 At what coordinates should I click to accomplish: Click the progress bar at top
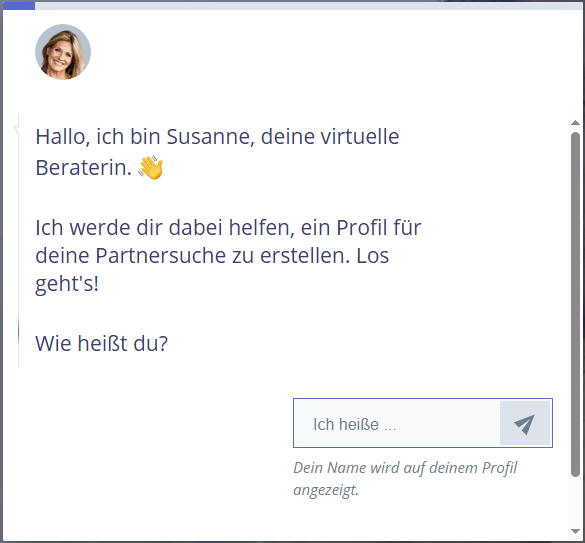292,6
